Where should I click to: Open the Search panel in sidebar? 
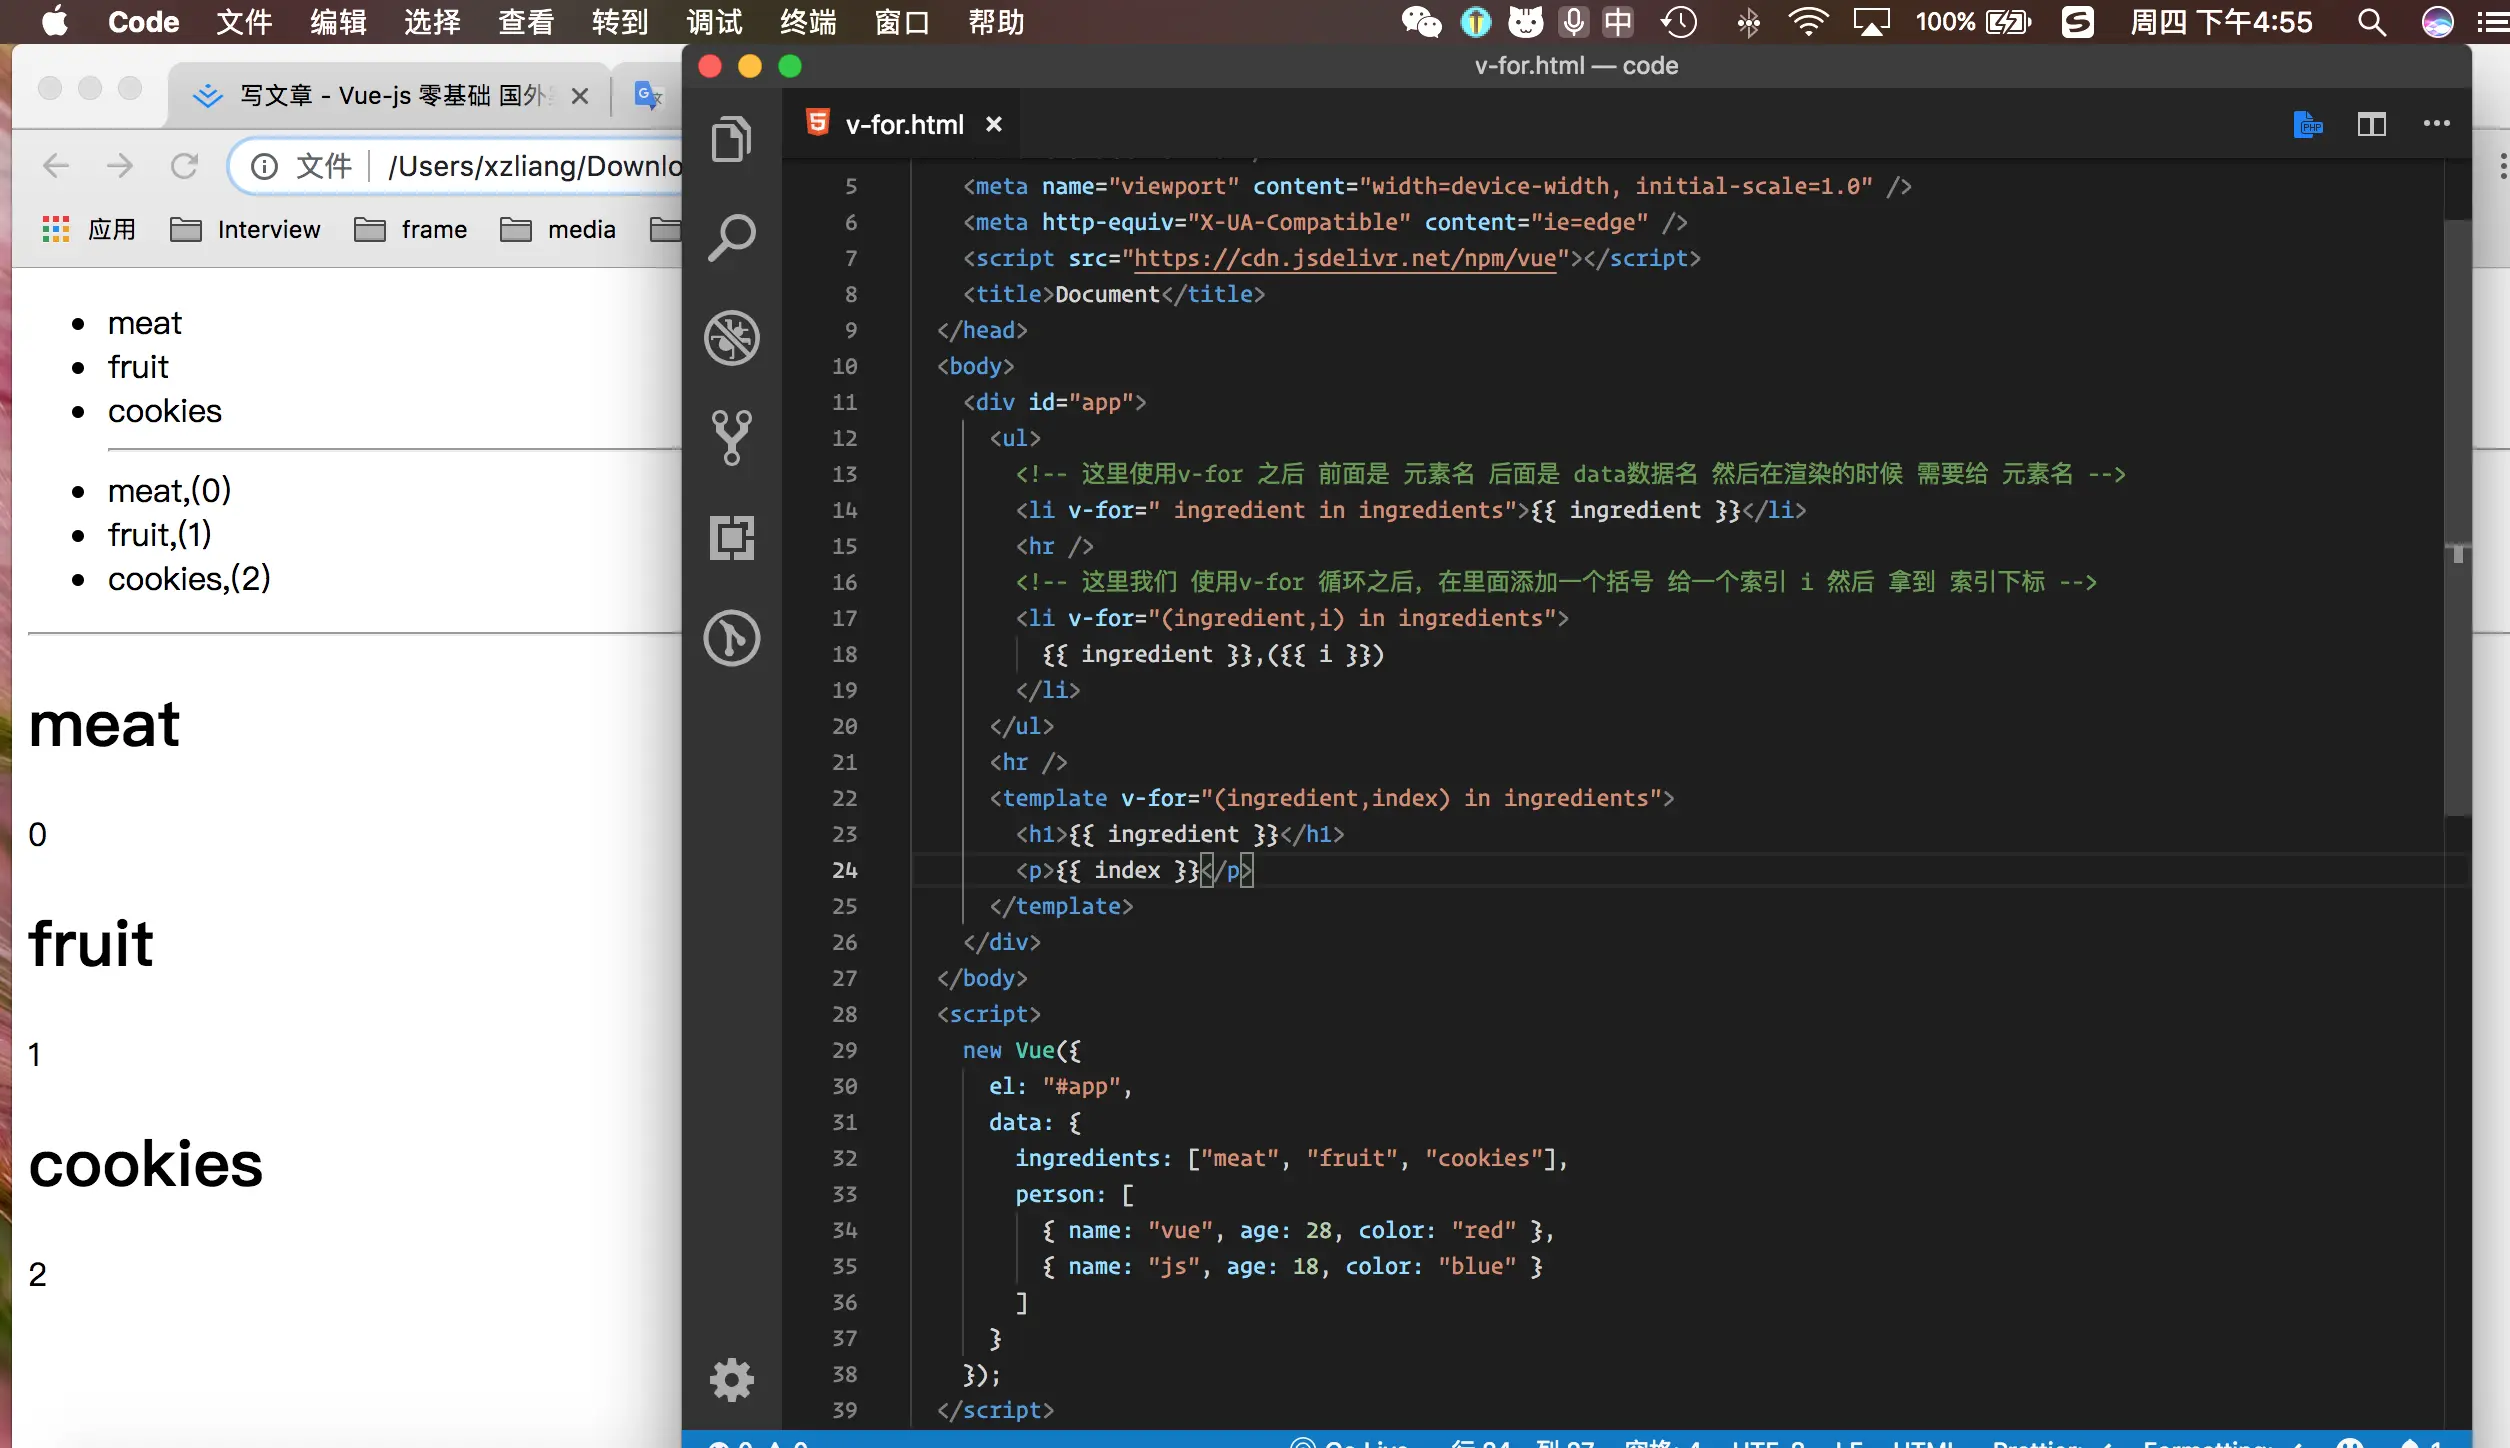731,238
